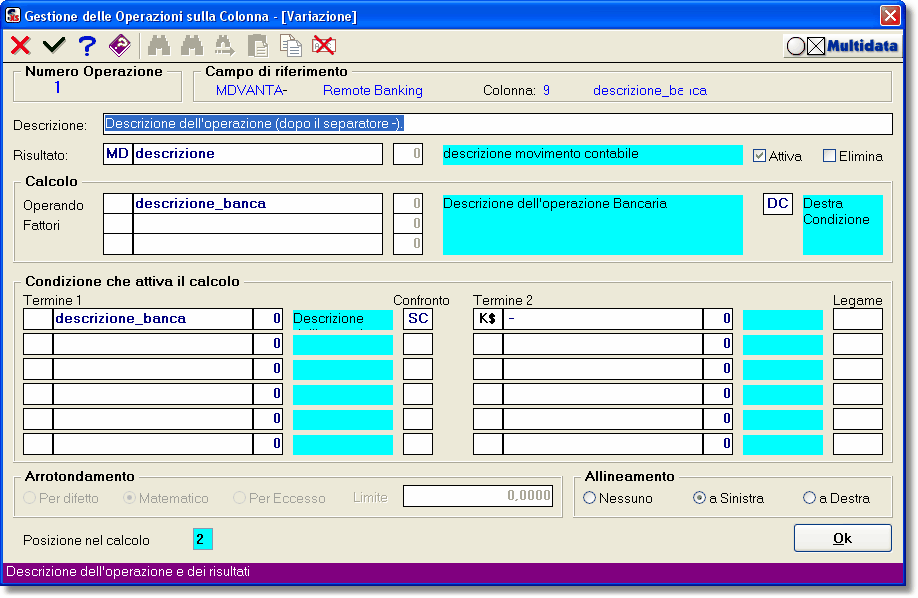Viewport: 918px width, 598px height.
Task: Click the crossed-out field clear icon
Action: pyautogui.click(x=324, y=45)
